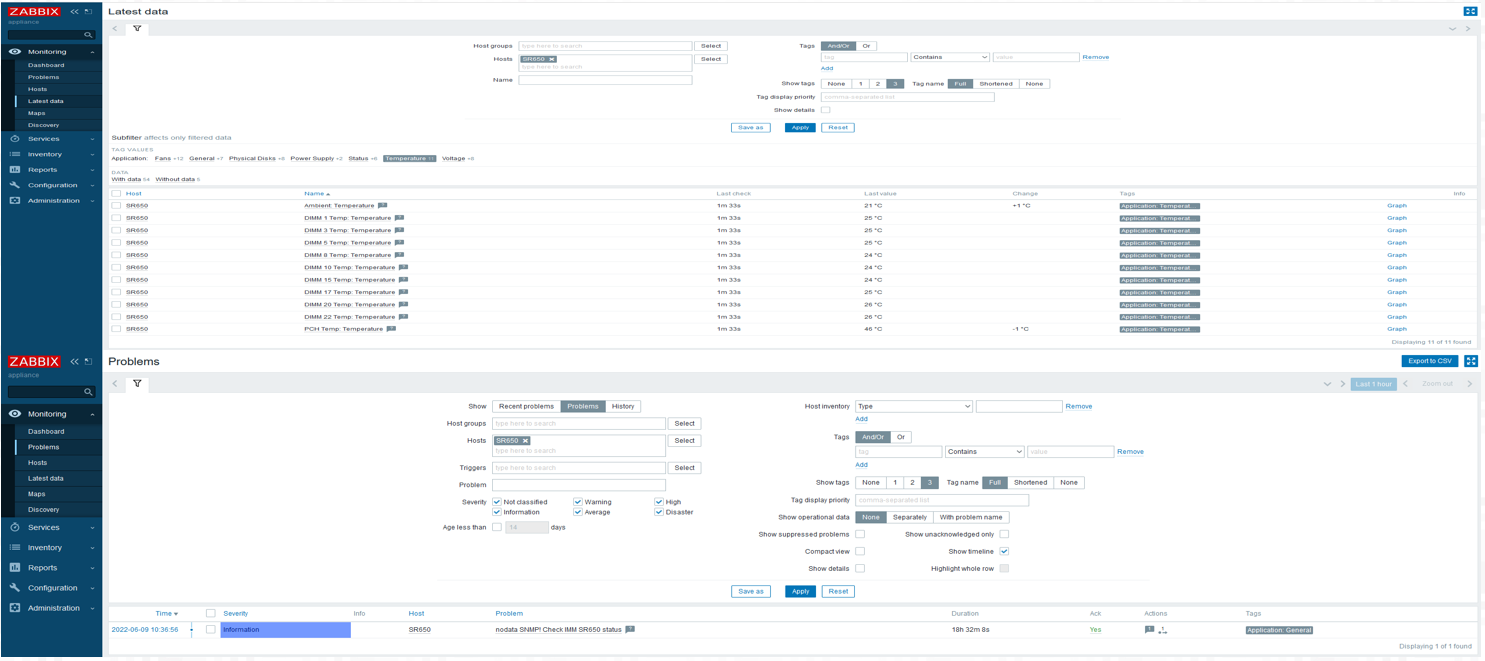Viewport: 1485px width, 661px height.
Task: Open the filter funnel tab in Latest data
Action: [x=137, y=28]
